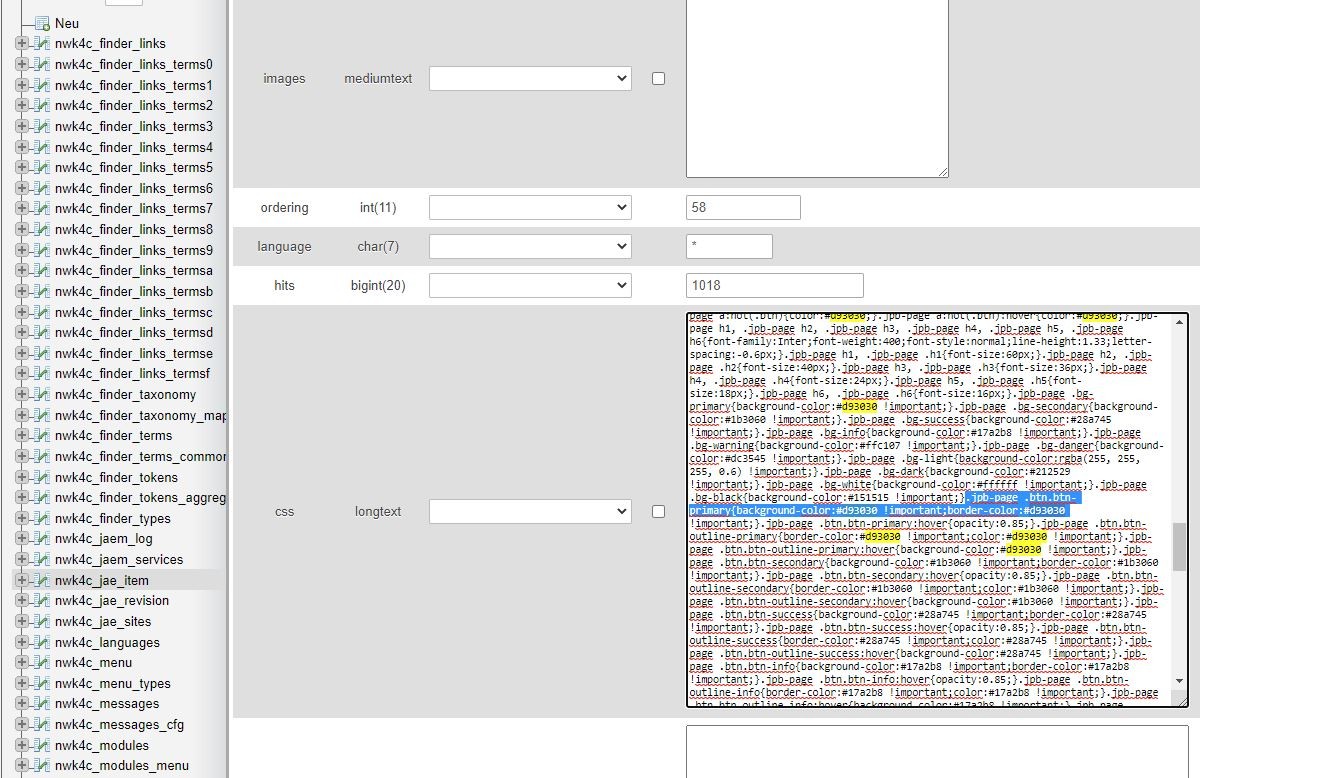Image resolution: width=1323 pixels, height=778 pixels.
Task: Click nwk4c_finder_links_termsf table icon
Action: pos(42,373)
